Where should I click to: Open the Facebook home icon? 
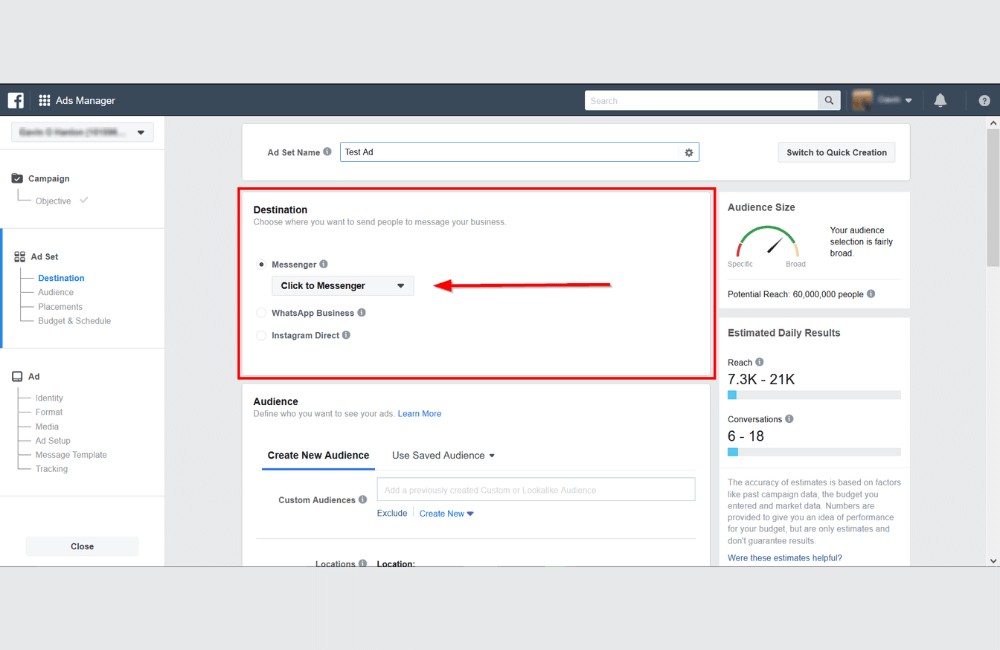pos(15,100)
